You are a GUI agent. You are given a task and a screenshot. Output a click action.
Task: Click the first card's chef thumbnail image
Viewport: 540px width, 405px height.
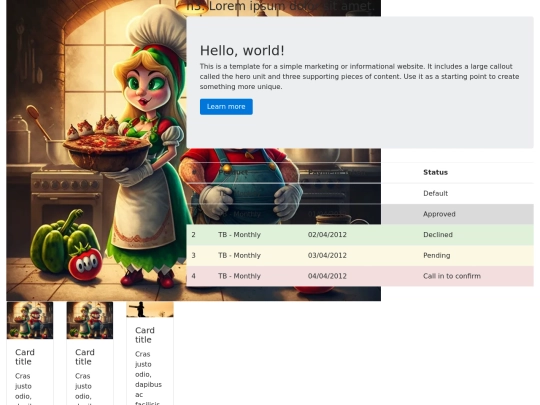click(30, 320)
